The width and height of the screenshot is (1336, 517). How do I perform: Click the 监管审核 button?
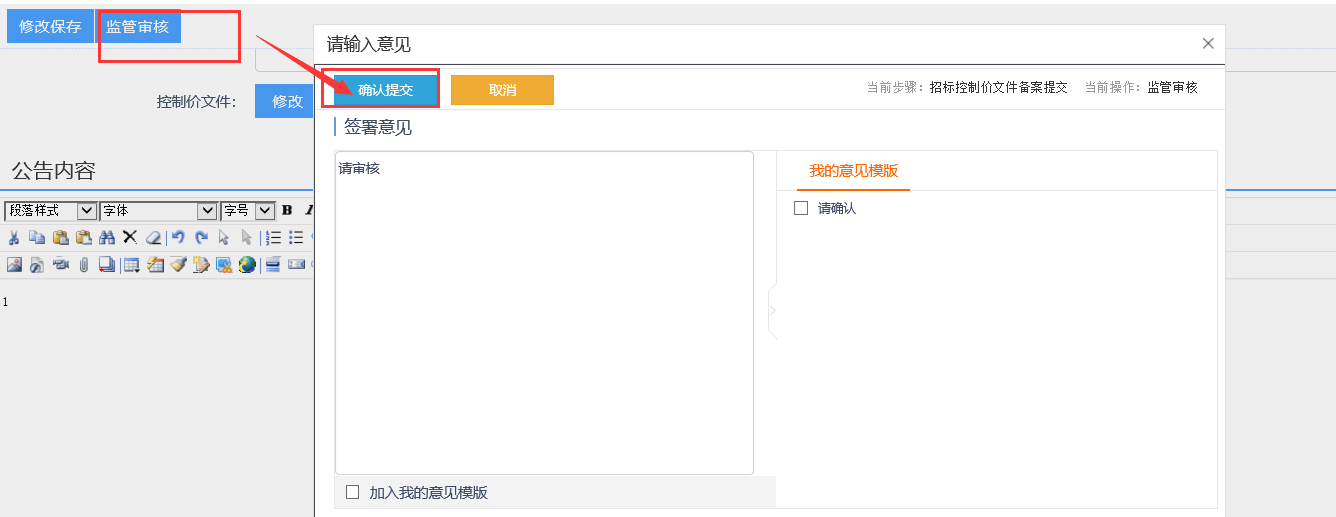point(138,27)
